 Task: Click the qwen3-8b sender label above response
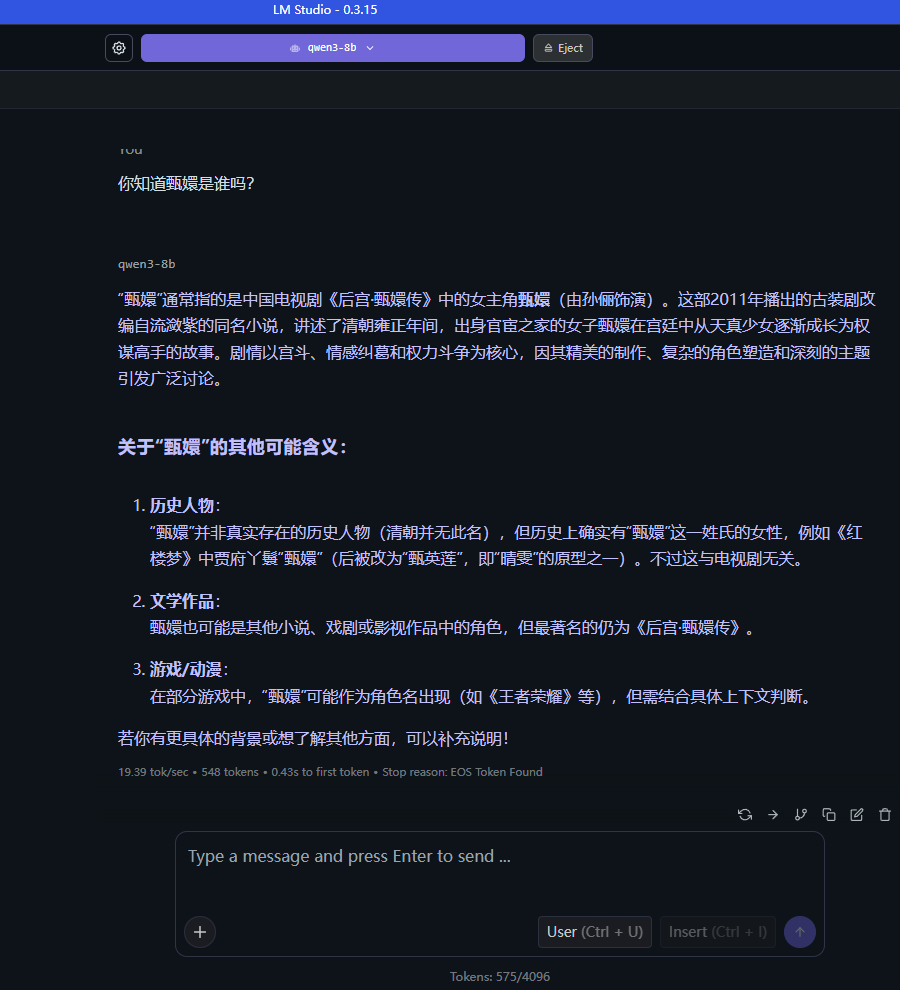(x=146, y=264)
